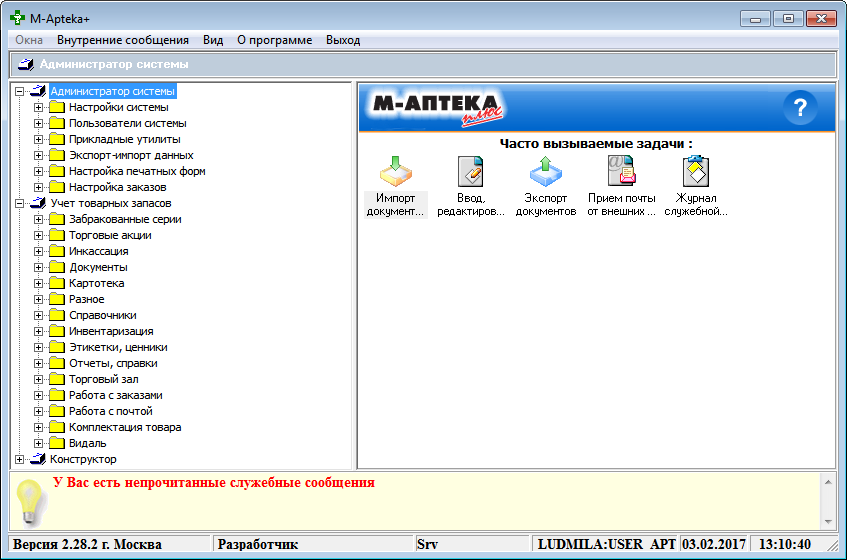Expand the Настройки системы folder
This screenshot has width=847, height=560.
[39, 107]
